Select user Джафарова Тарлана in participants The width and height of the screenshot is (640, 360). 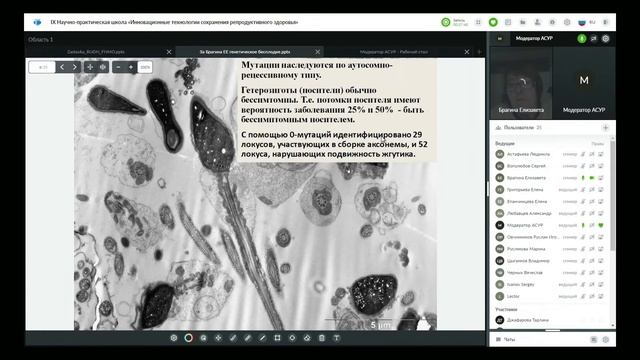528,320
